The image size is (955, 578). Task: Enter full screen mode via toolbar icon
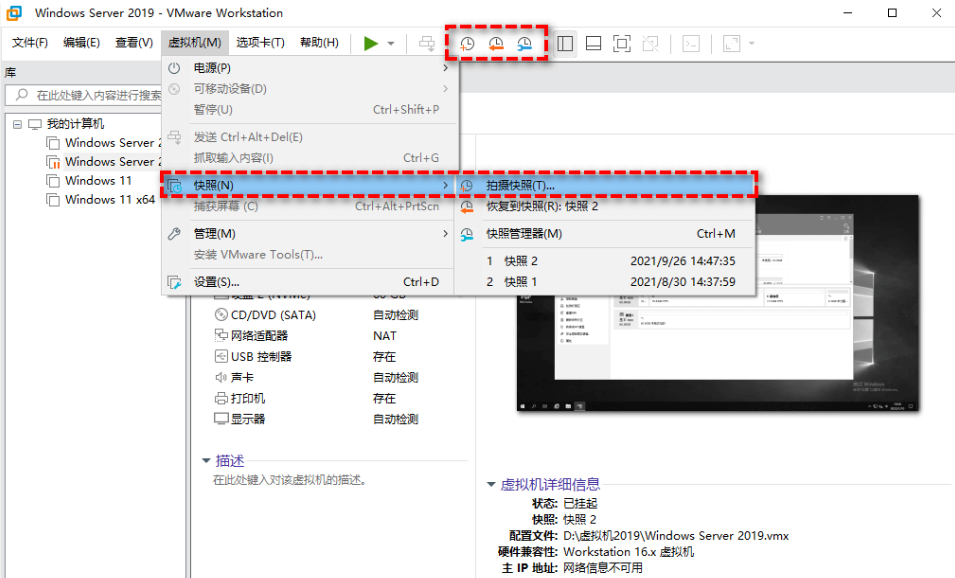click(622, 43)
